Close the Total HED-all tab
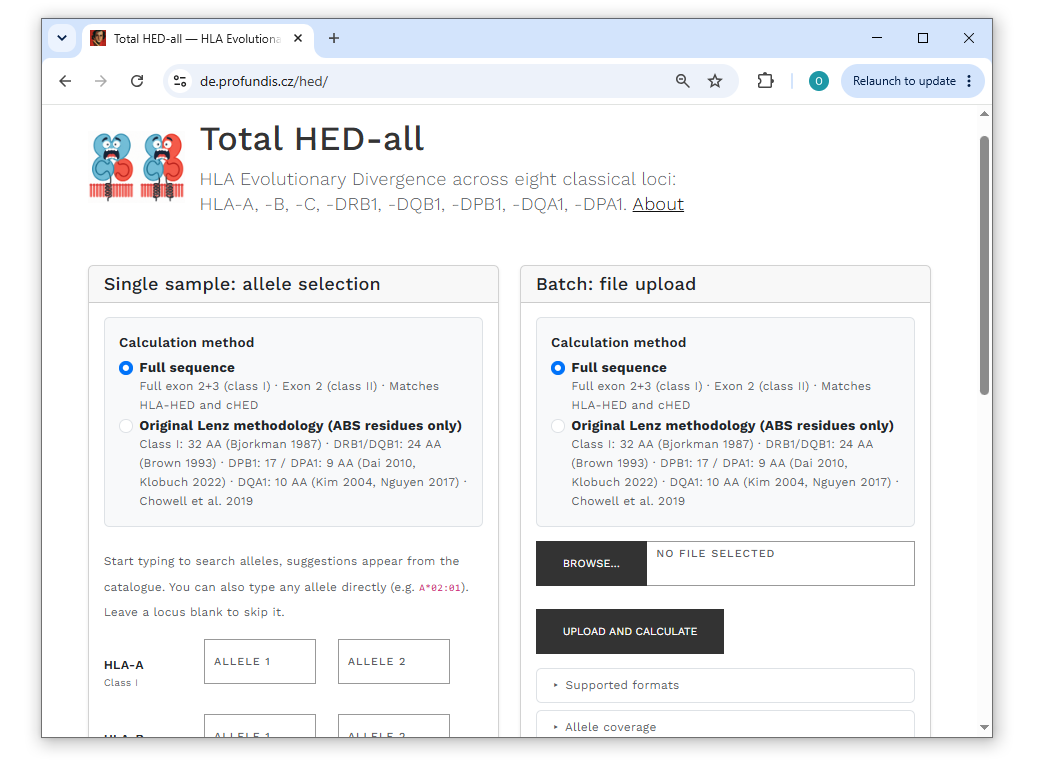 pos(298,39)
